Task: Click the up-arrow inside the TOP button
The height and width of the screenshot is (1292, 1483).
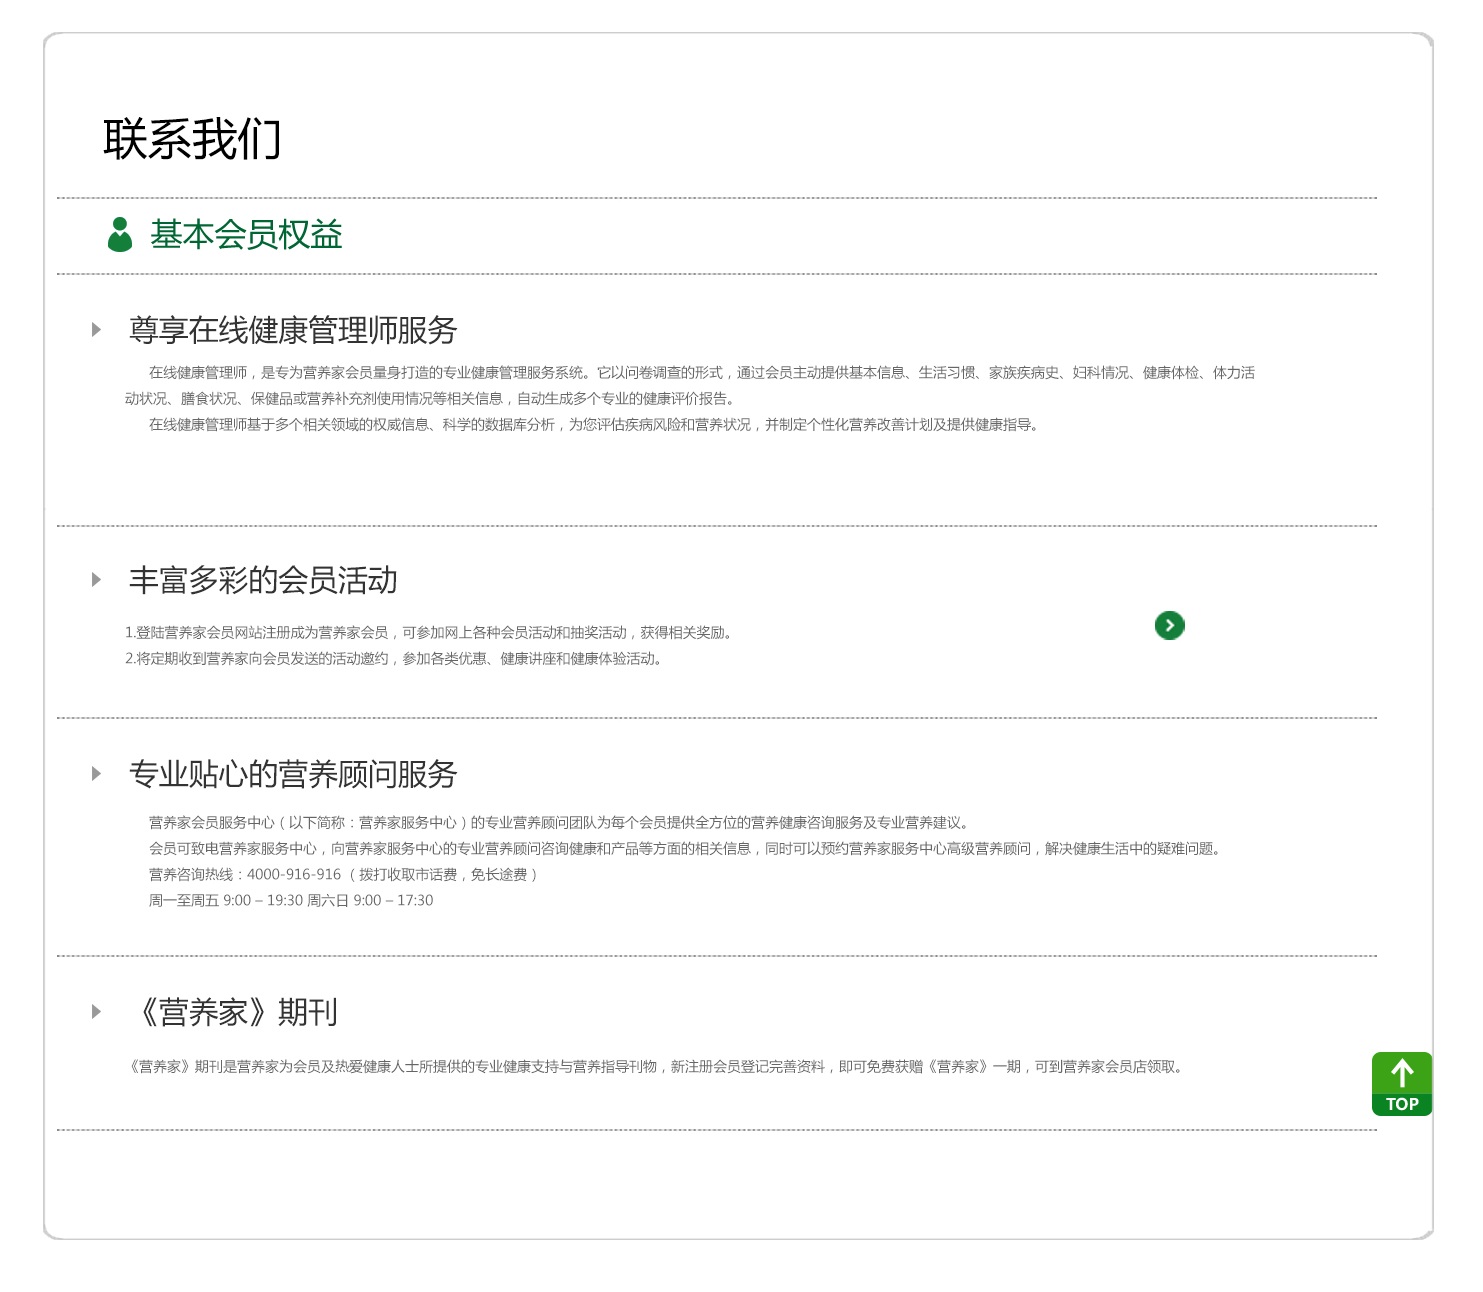Action: click(x=1403, y=1072)
